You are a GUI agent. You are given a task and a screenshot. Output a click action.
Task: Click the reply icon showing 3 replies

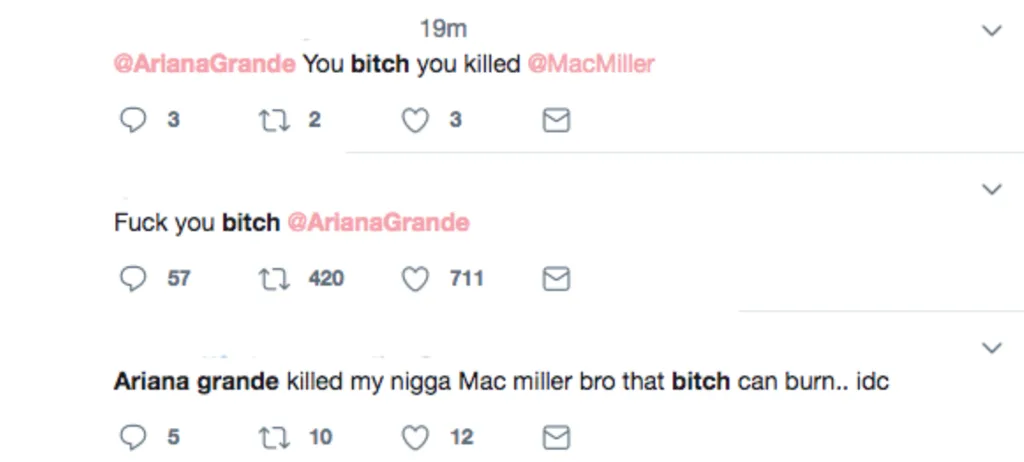click(x=133, y=120)
